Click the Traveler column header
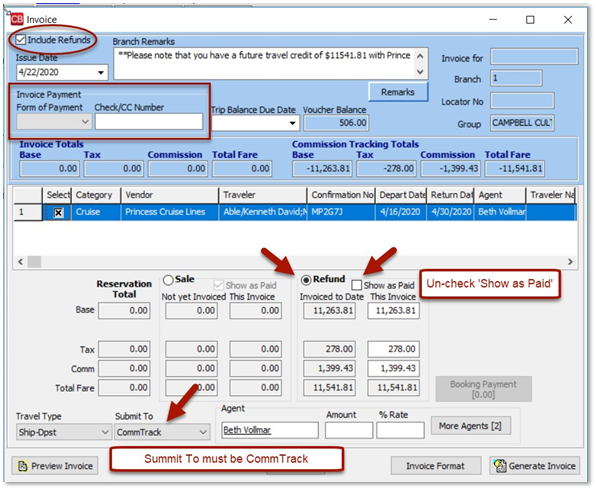This screenshot has width=596, height=490. coord(263,195)
